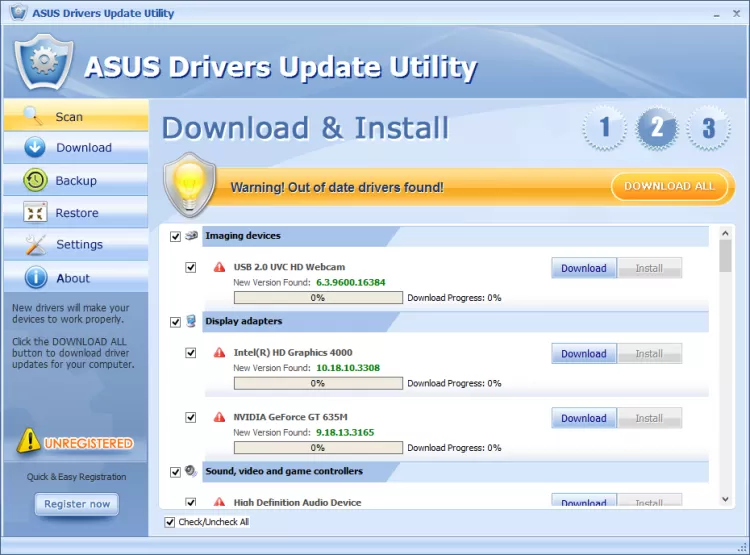Image resolution: width=750 pixels, height=555 pixels.
Task: Click red alert icon beside High Definition Audio
Action: click(220, 502)
